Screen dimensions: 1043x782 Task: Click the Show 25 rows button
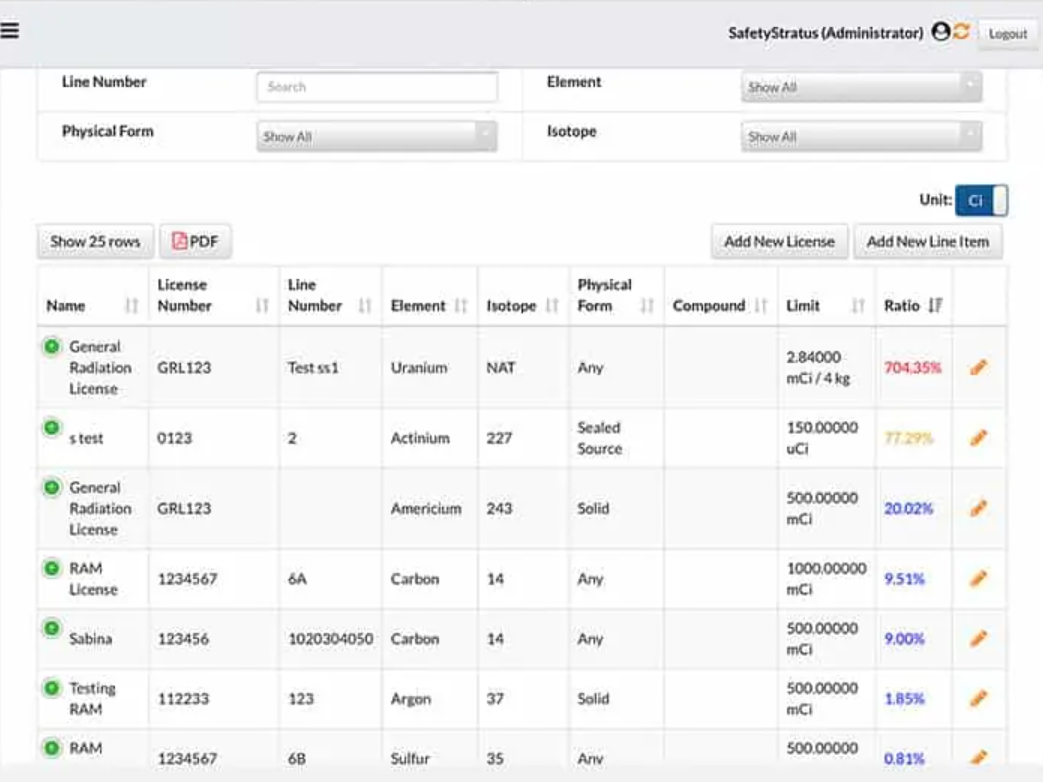coord(94,240)
